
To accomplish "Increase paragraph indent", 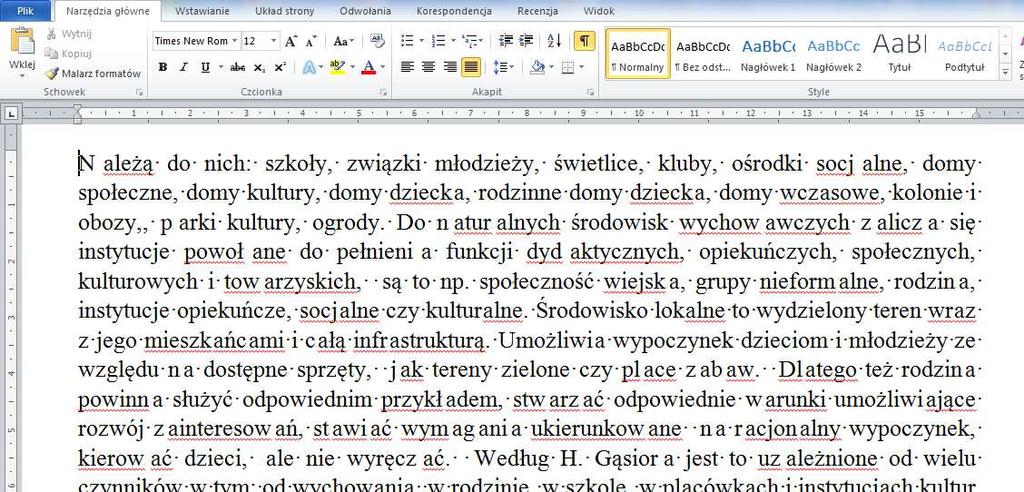I will (526, 41).
